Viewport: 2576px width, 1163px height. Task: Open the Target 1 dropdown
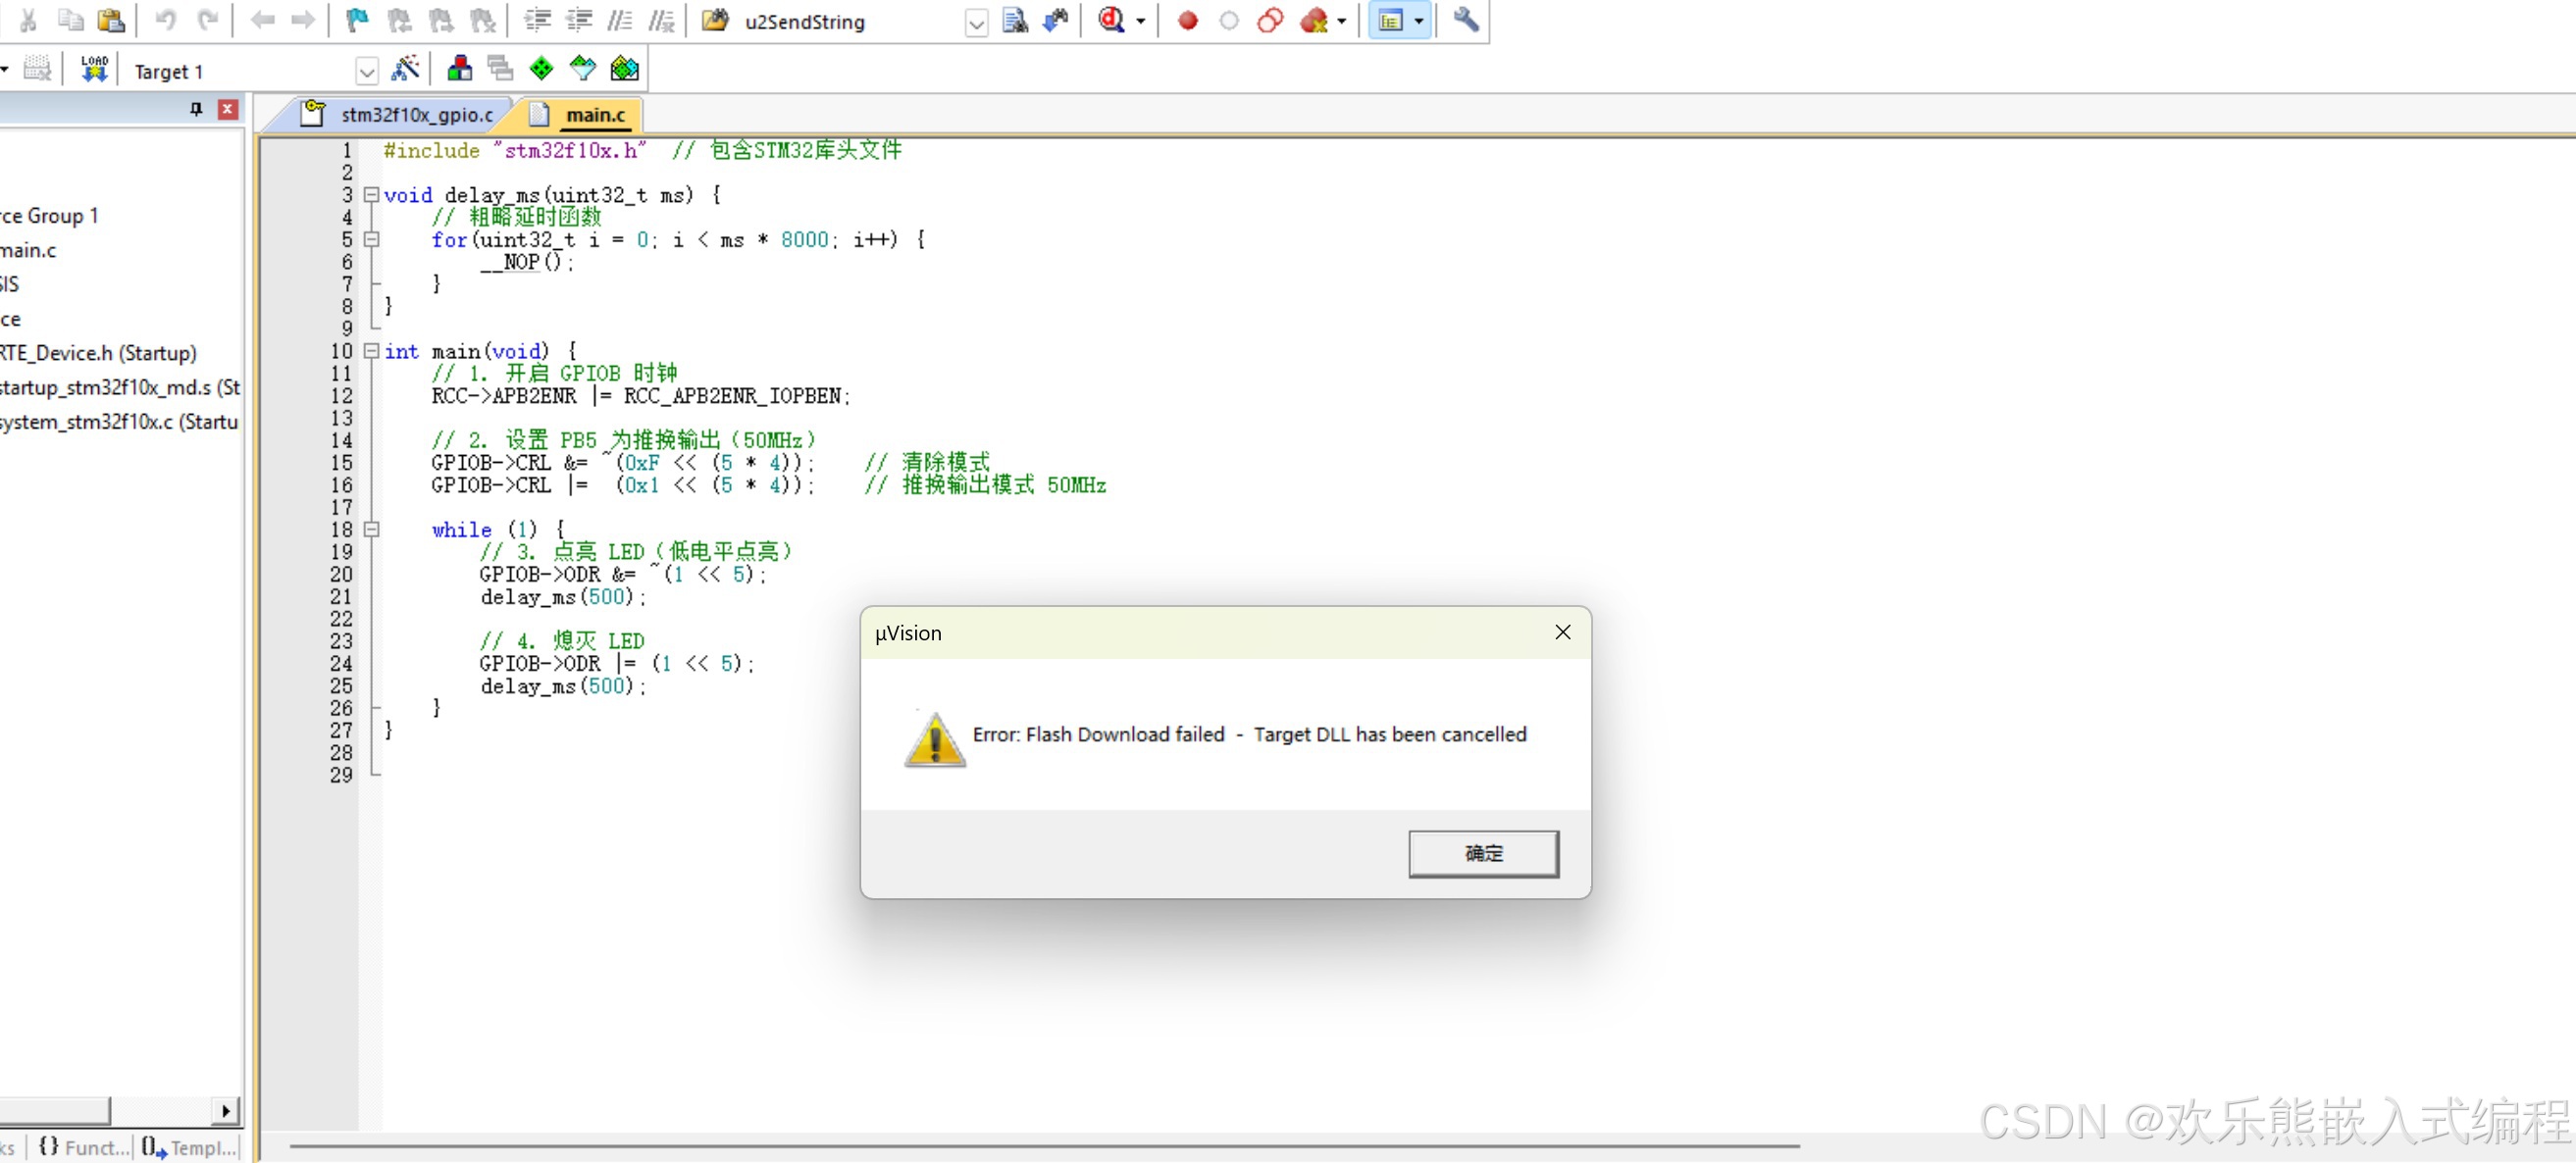[366, 71]
